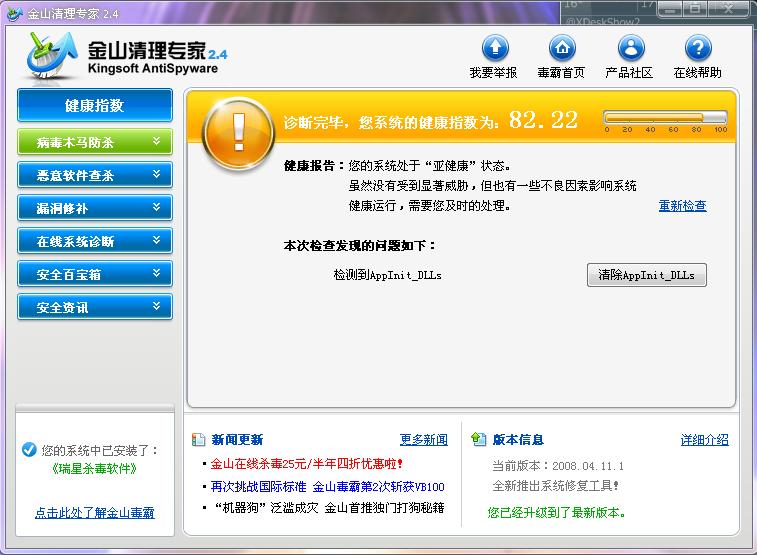Viewport: 757px width, 555px height.
Task: Click the 在线帮助 label
Action: tap(698, 73)
